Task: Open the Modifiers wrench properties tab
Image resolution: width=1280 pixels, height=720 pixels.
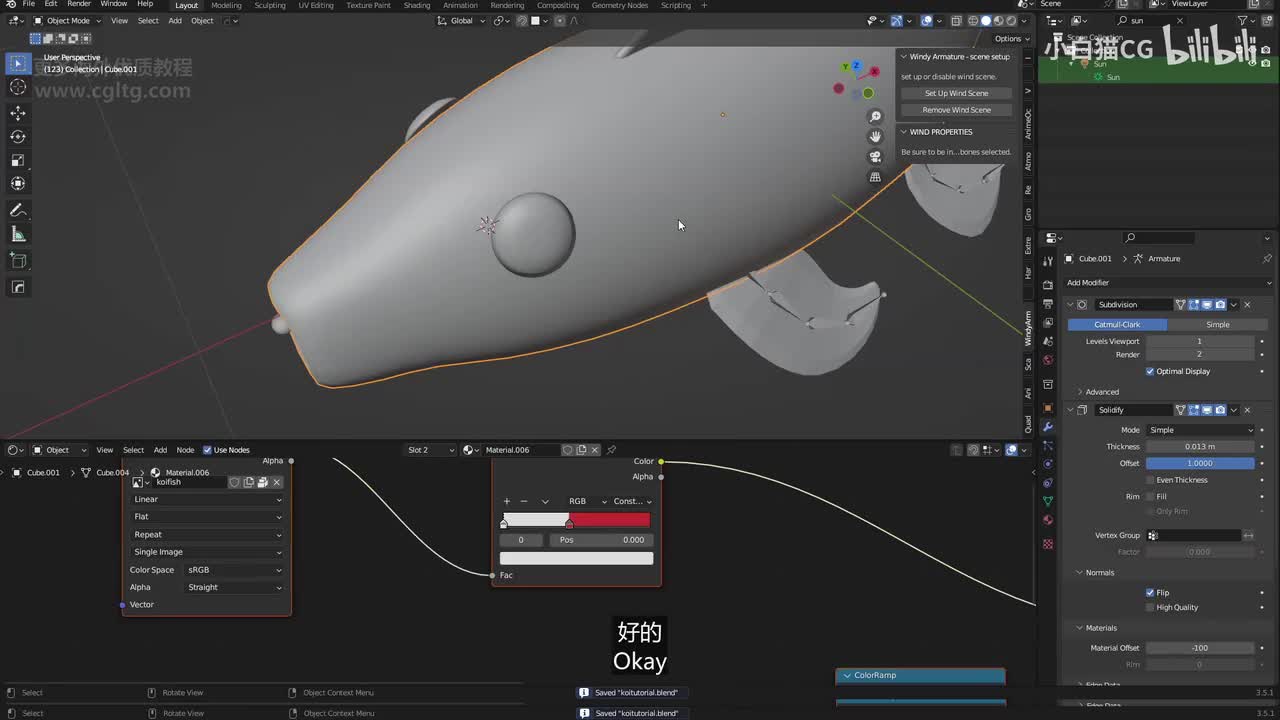Action: pyautogui.click(x=1048, y=427)
